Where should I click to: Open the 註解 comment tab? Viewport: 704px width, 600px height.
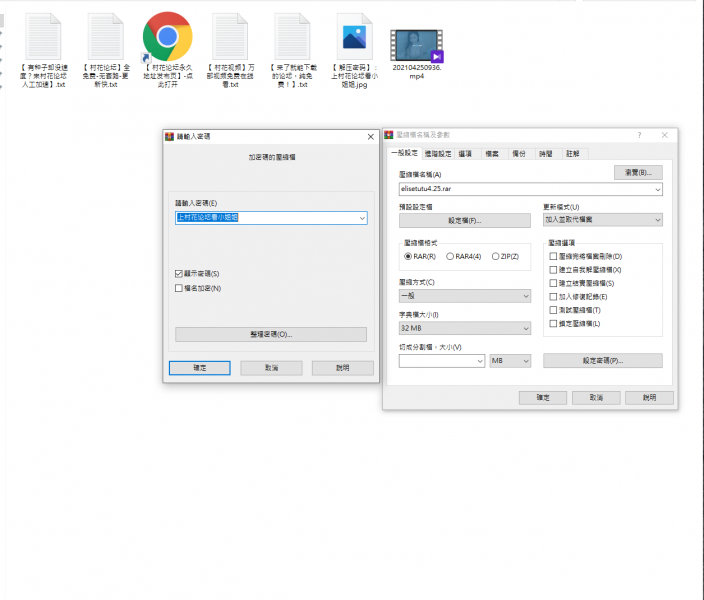(x=572, y=154)
